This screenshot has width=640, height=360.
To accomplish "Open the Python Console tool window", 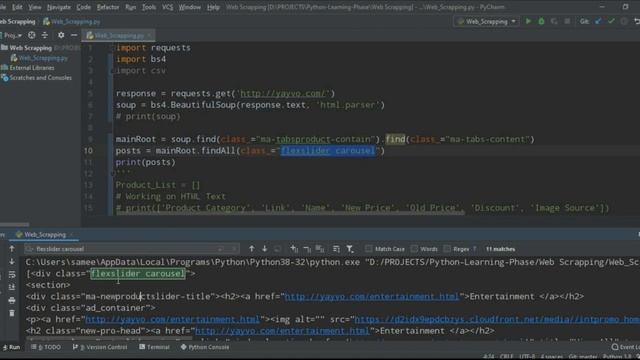I will click(205, 347).
